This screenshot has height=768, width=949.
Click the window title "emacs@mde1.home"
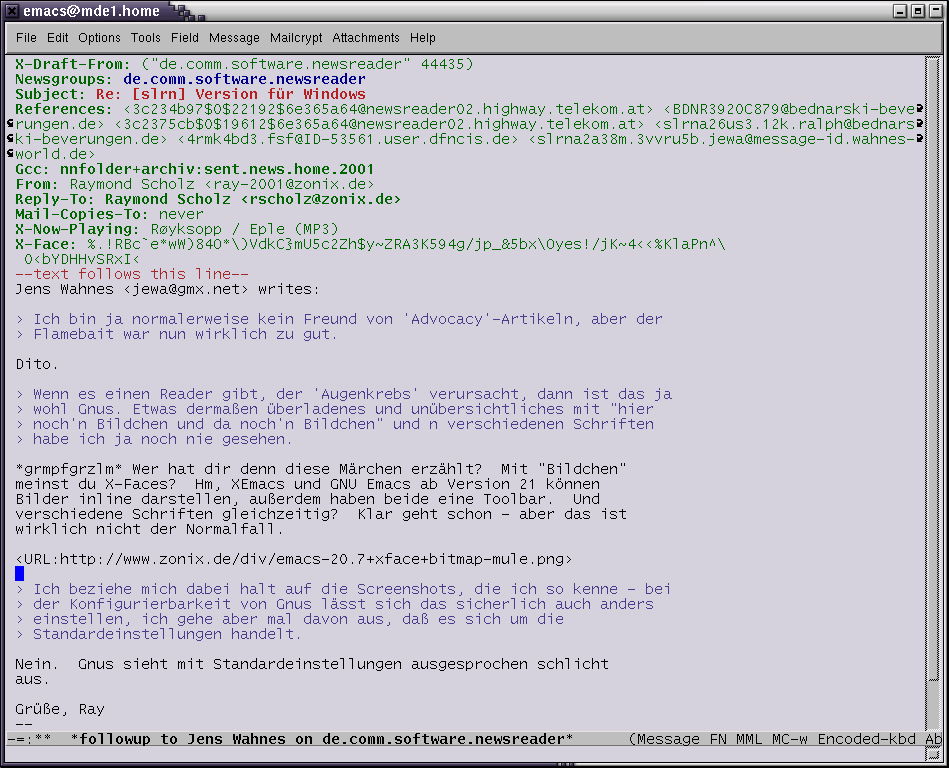pyautogui.click(x=91, y=11)
